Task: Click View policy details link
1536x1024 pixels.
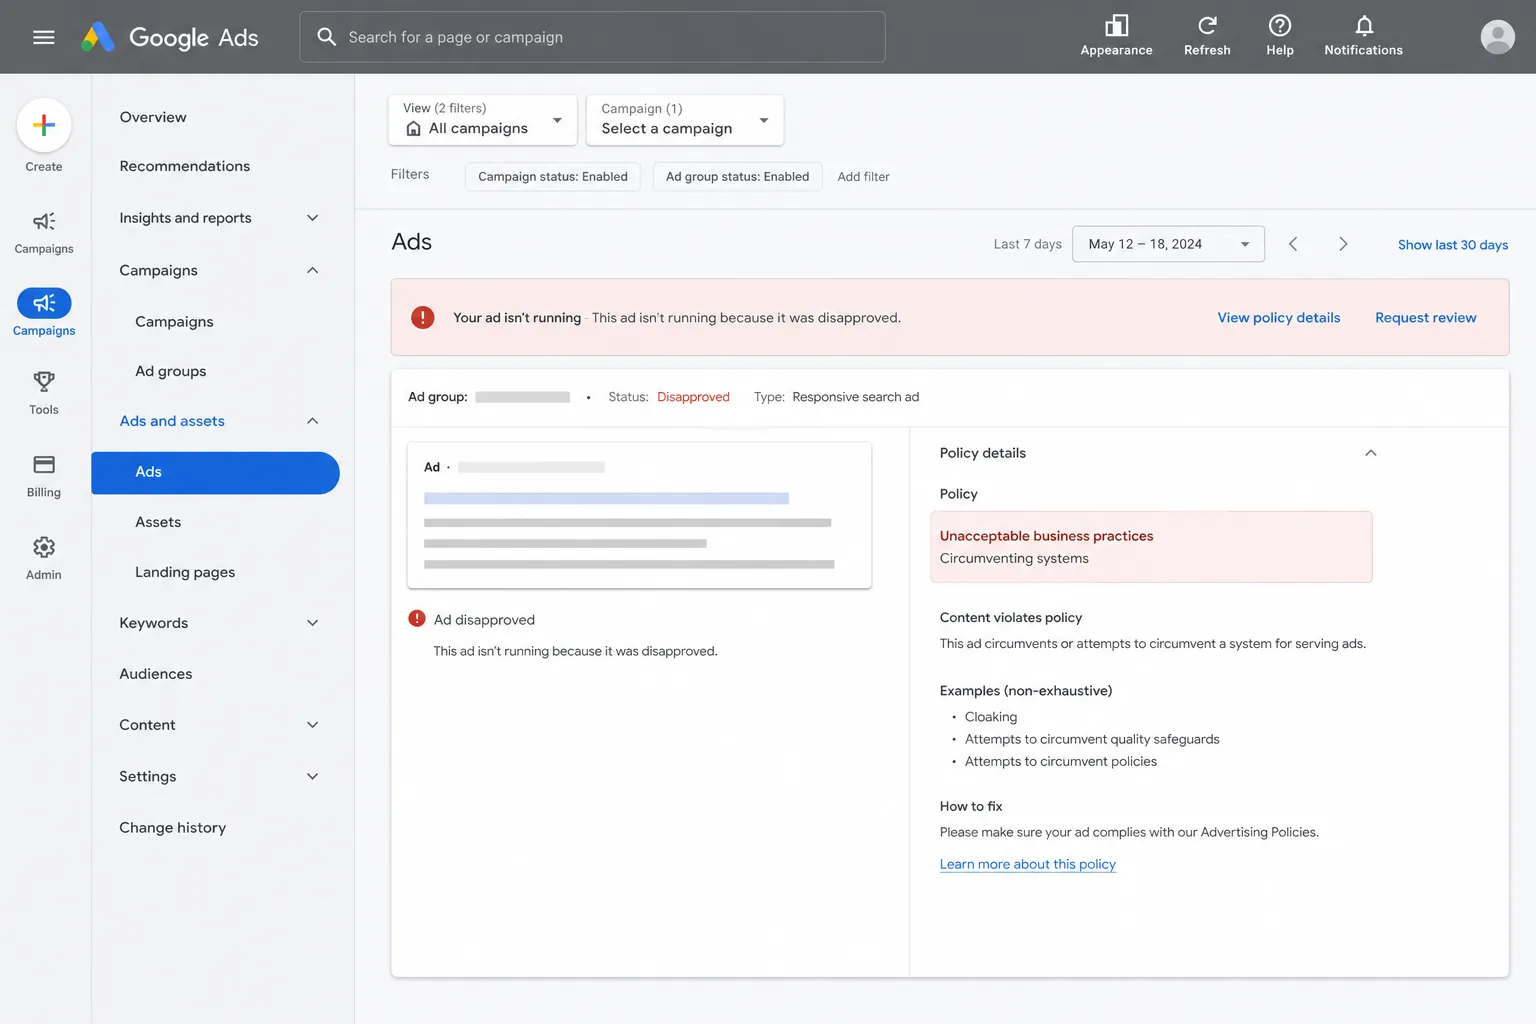Action: click(1279, 317)
